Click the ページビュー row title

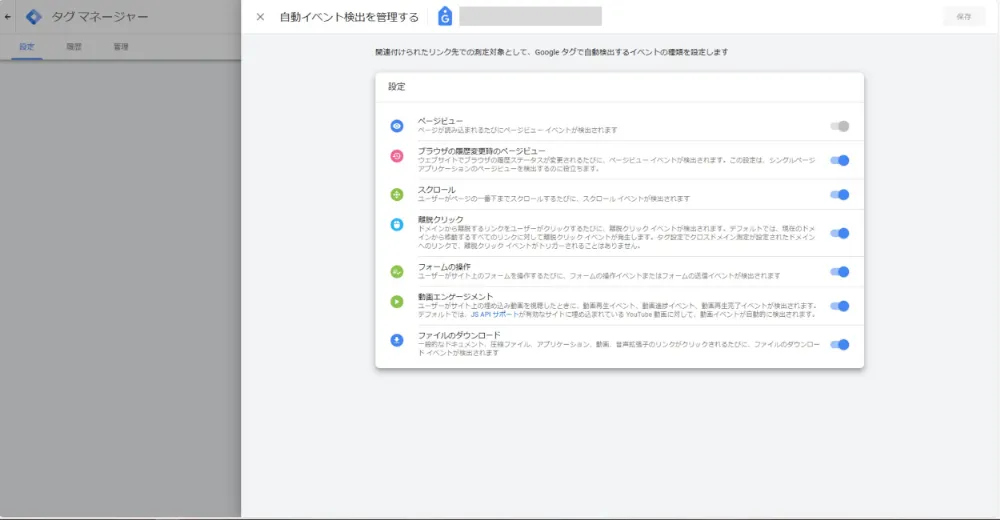pos(440,121)
